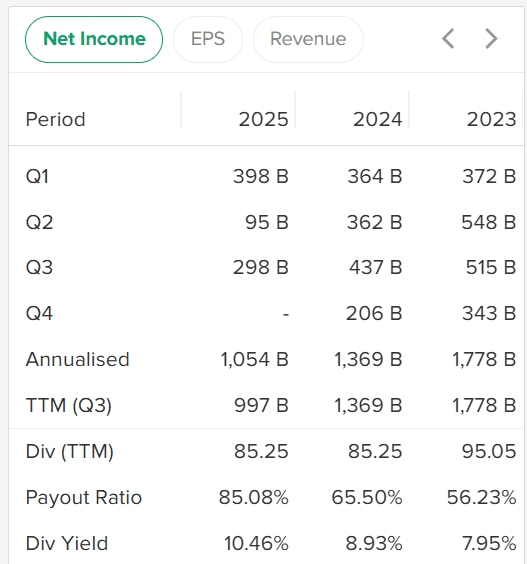Select Div (TTM) 2024 value 85.25
Image resolution: width=527 pixels, height=564 pixels.
click(x=375, y=451)
